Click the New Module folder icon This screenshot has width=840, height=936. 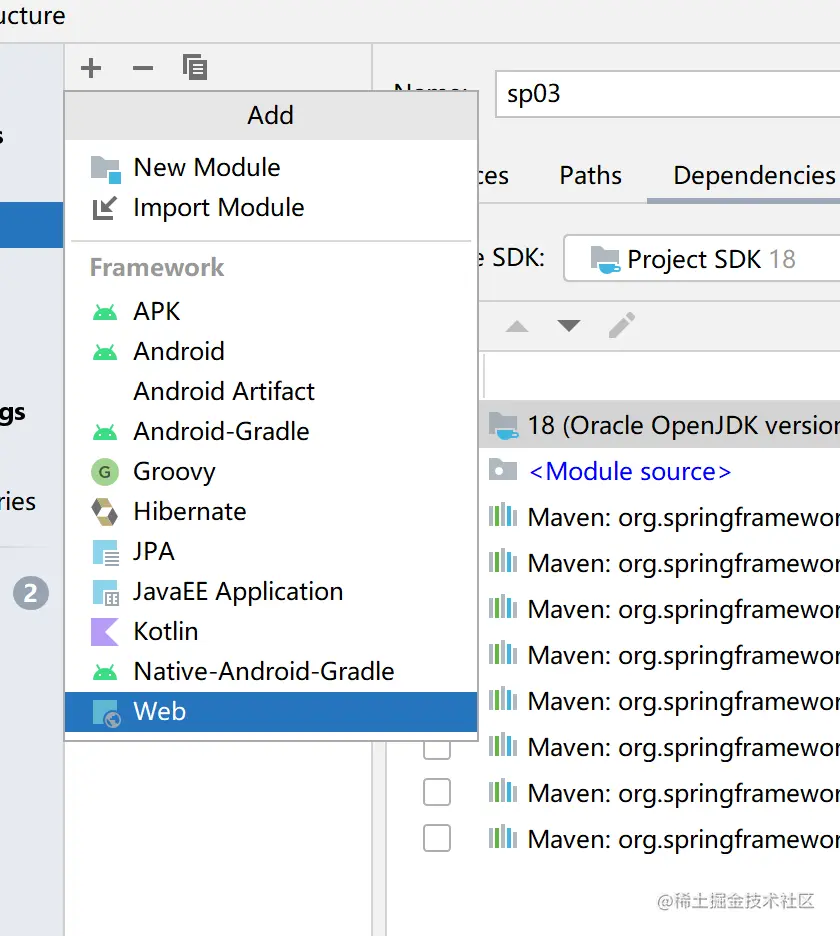[106, 170]
